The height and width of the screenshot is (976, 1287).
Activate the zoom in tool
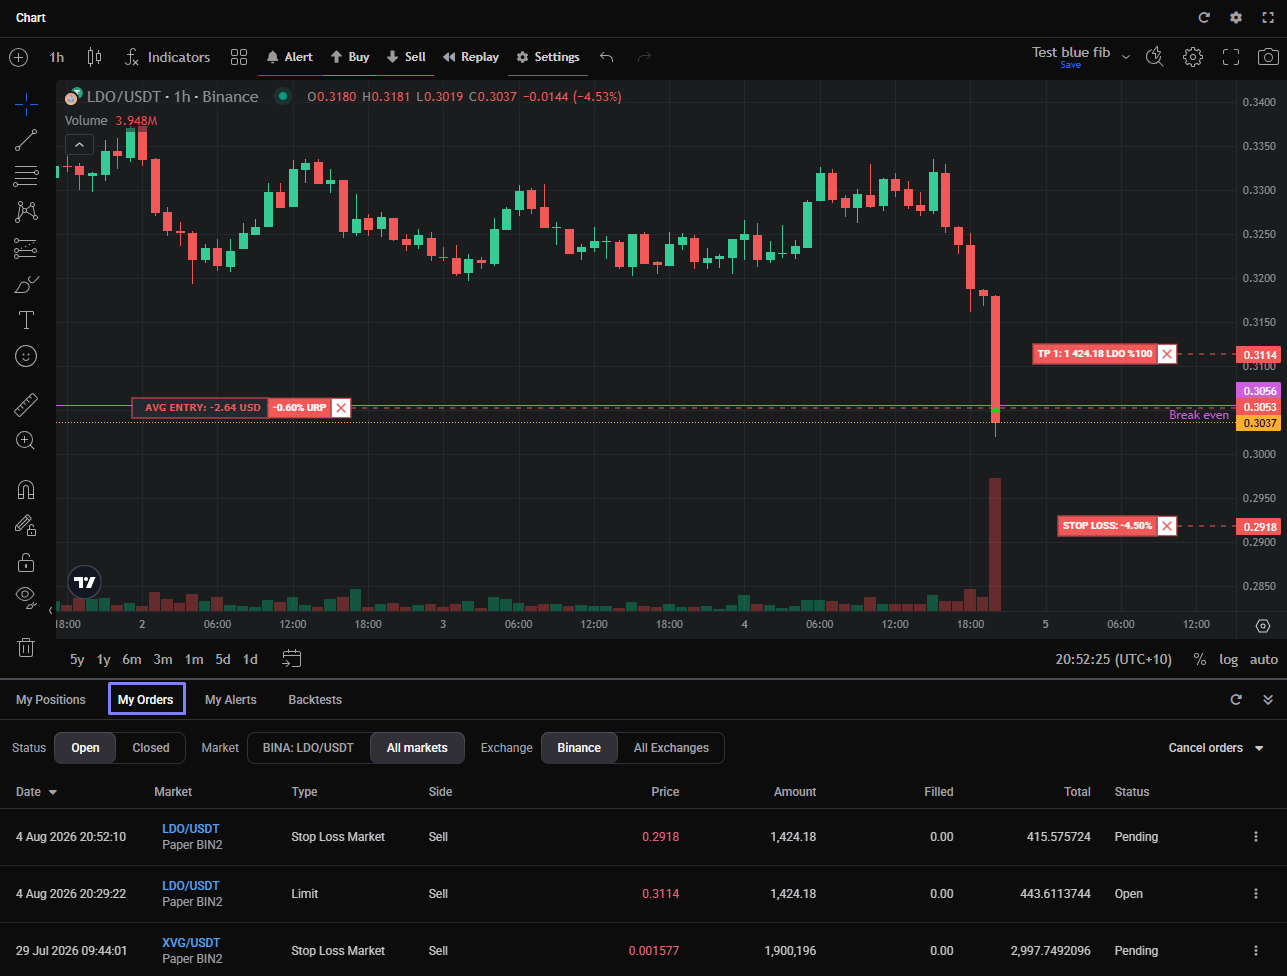(x=27, y=441)
